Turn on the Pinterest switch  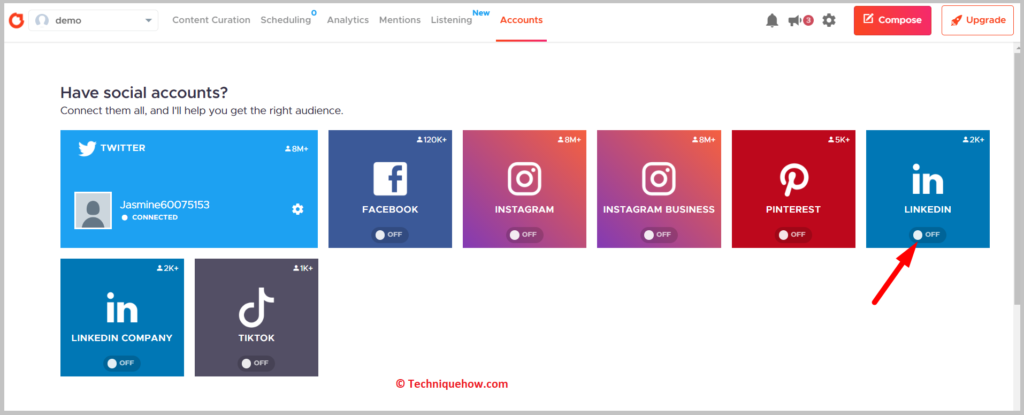793,235
